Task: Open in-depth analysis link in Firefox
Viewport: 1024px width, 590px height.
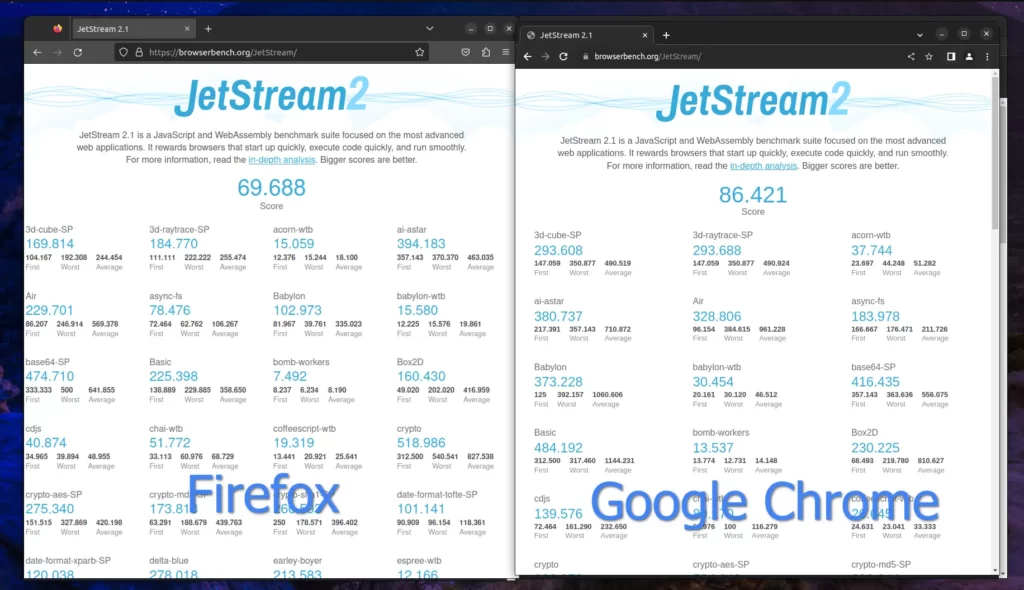Action: (x=281, y=159)
